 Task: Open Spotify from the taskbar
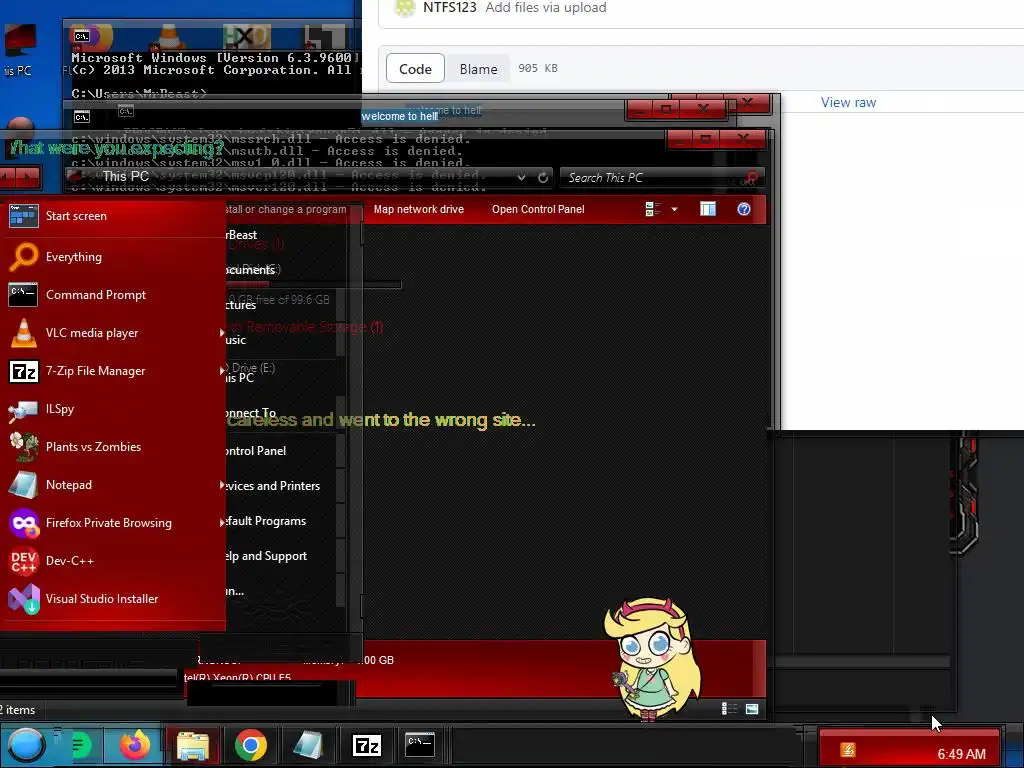pos(81,745)
